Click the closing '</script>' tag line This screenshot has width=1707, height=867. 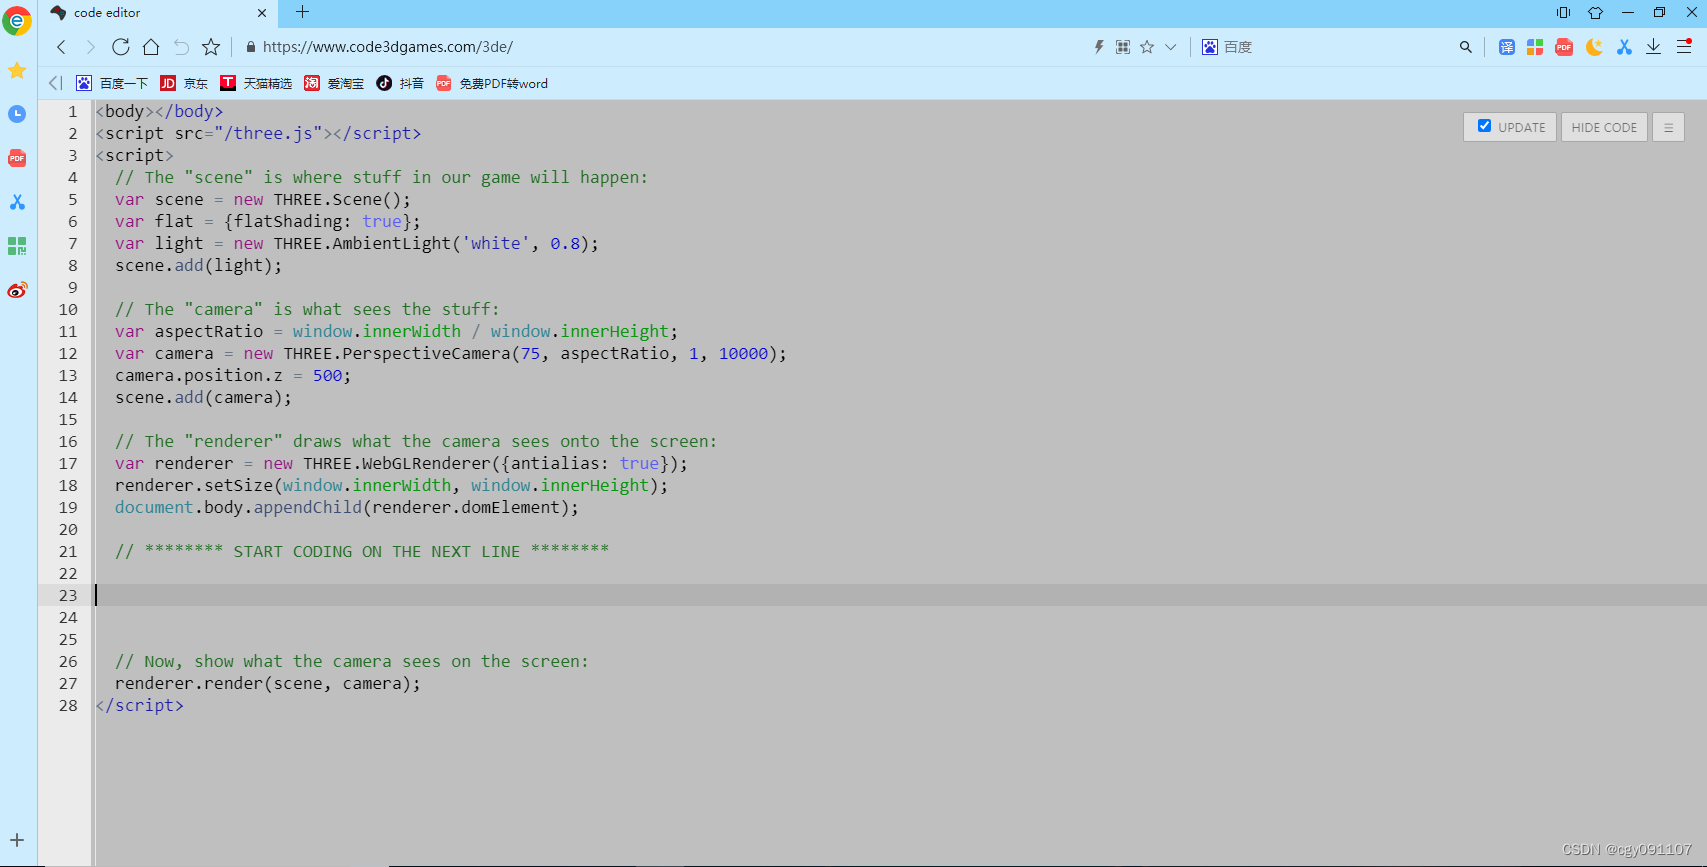click(x=140, y=705)
